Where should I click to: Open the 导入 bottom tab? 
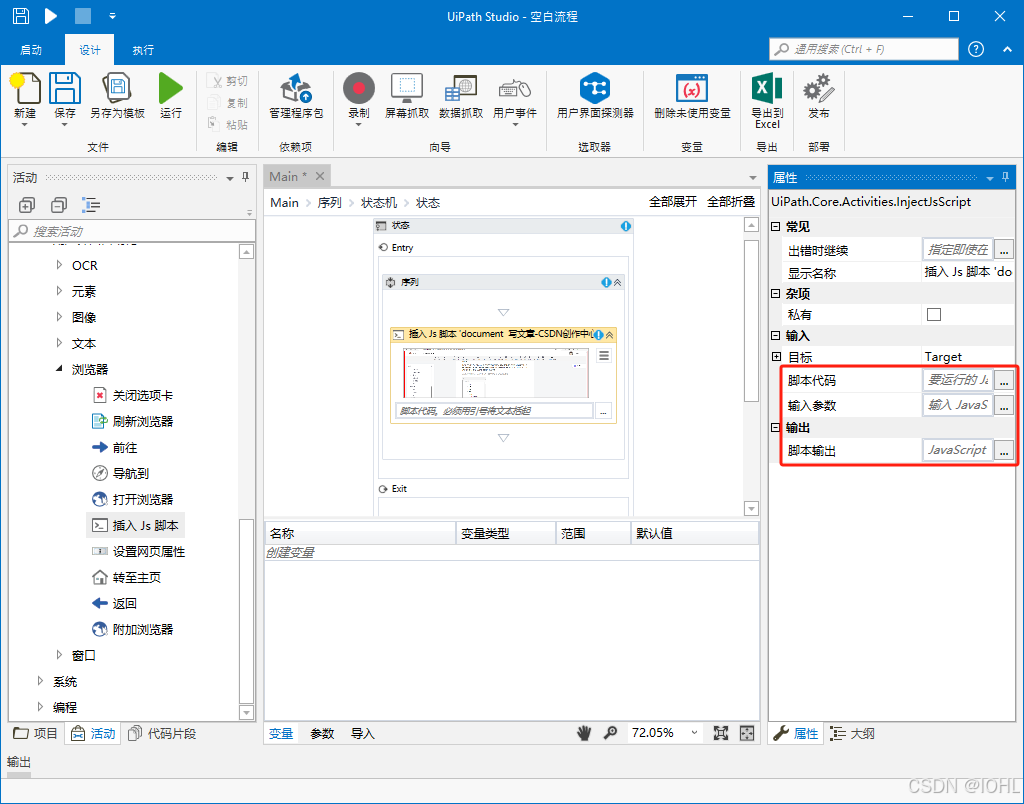(x=362, y=733)
